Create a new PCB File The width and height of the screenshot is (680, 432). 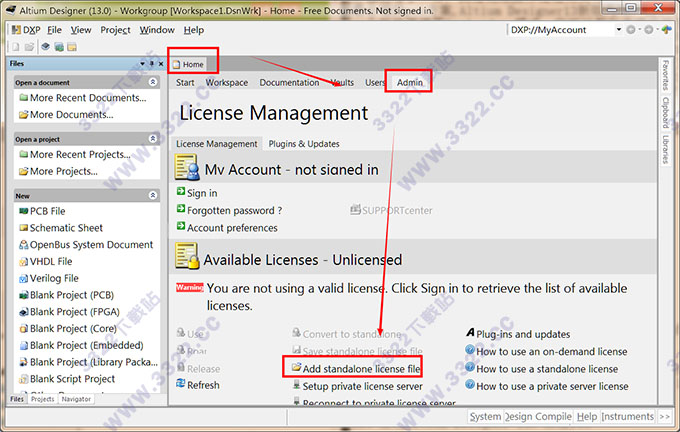42,211
